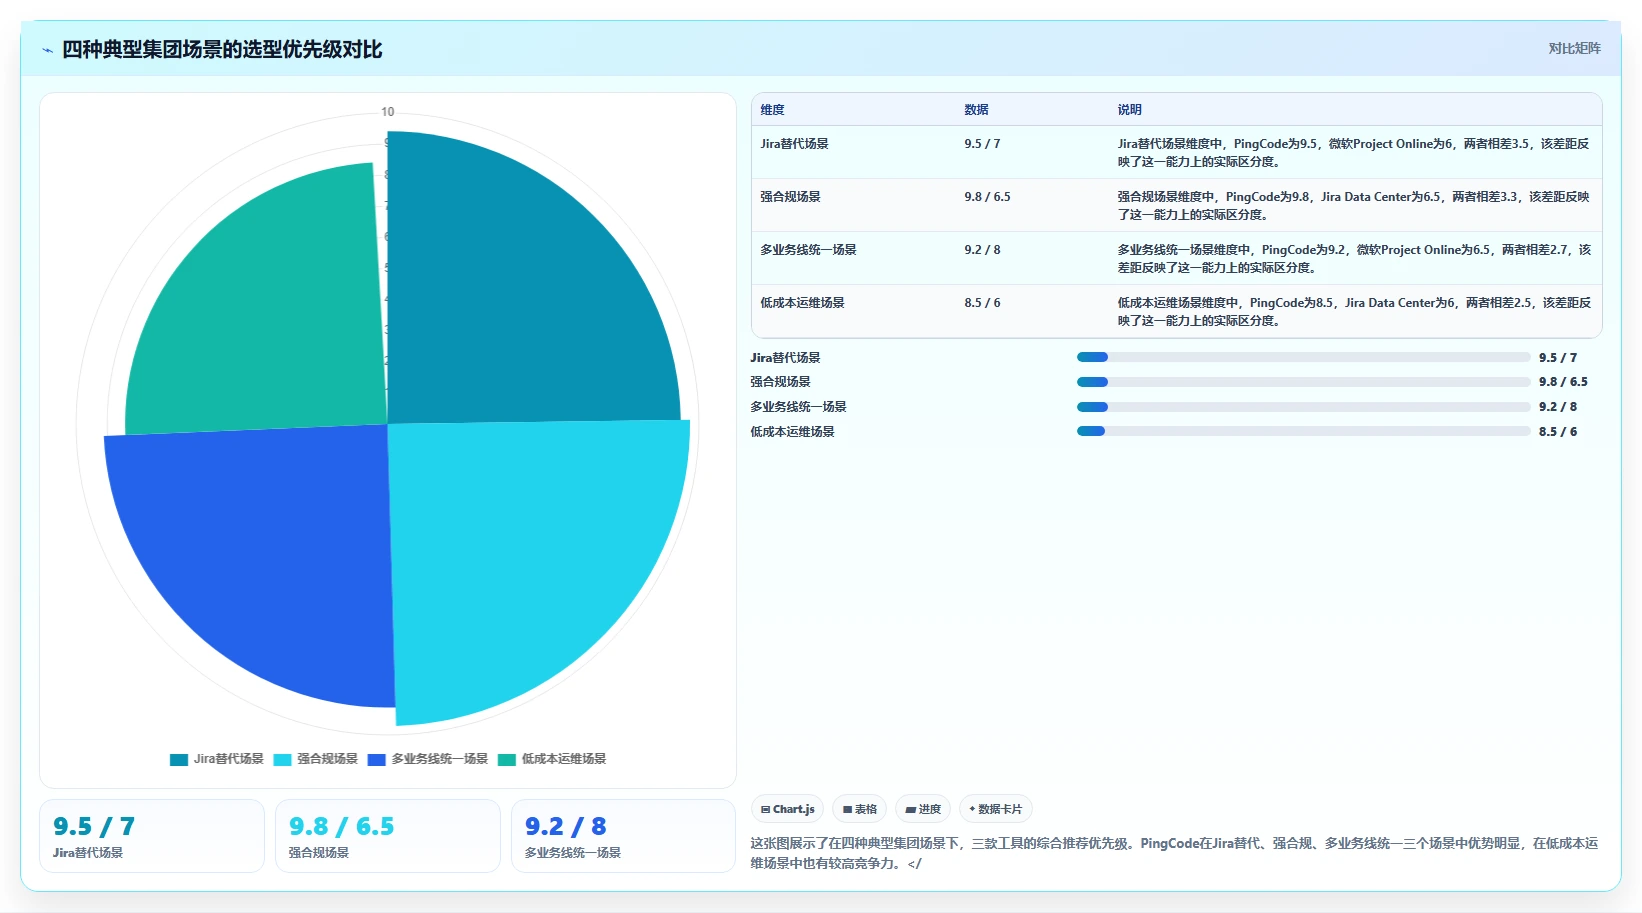The width and height of the screenshot is (1642, 913).
Task: Click the Jira替代场景 progress bar
Action: click(x=1303, y=357)
